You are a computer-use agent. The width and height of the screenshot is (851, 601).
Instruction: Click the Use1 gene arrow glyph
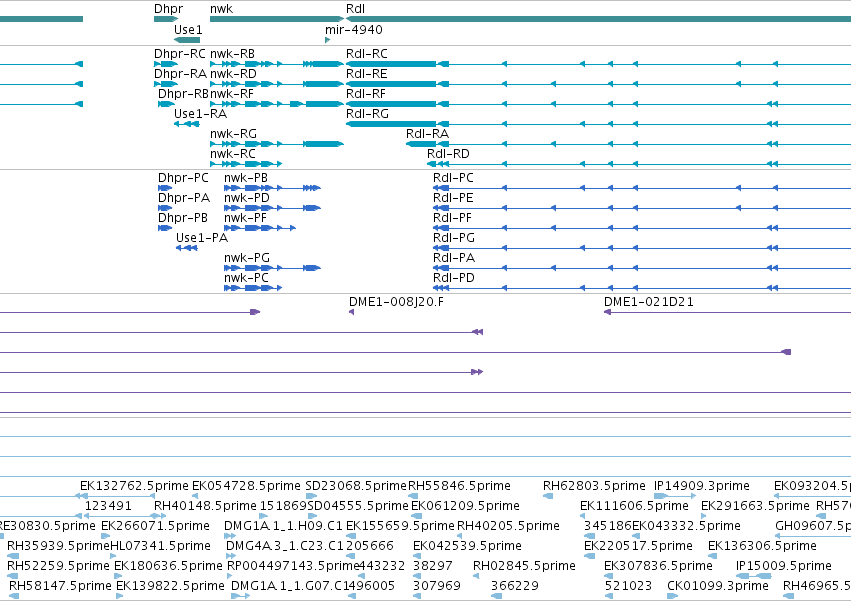(x=187, y=40)
